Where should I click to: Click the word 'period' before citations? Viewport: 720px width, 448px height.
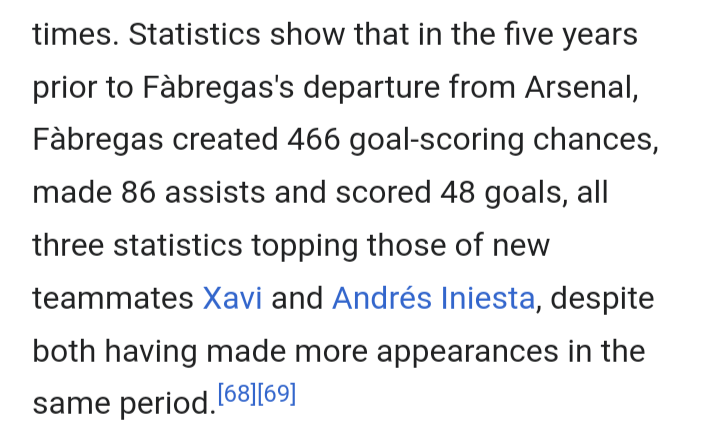(x=164, y=404)
